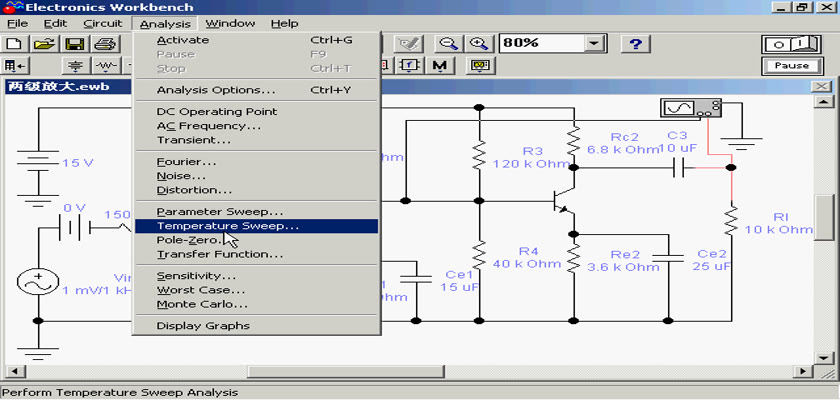
Task: Open the File menu
Action: (17, 24)
